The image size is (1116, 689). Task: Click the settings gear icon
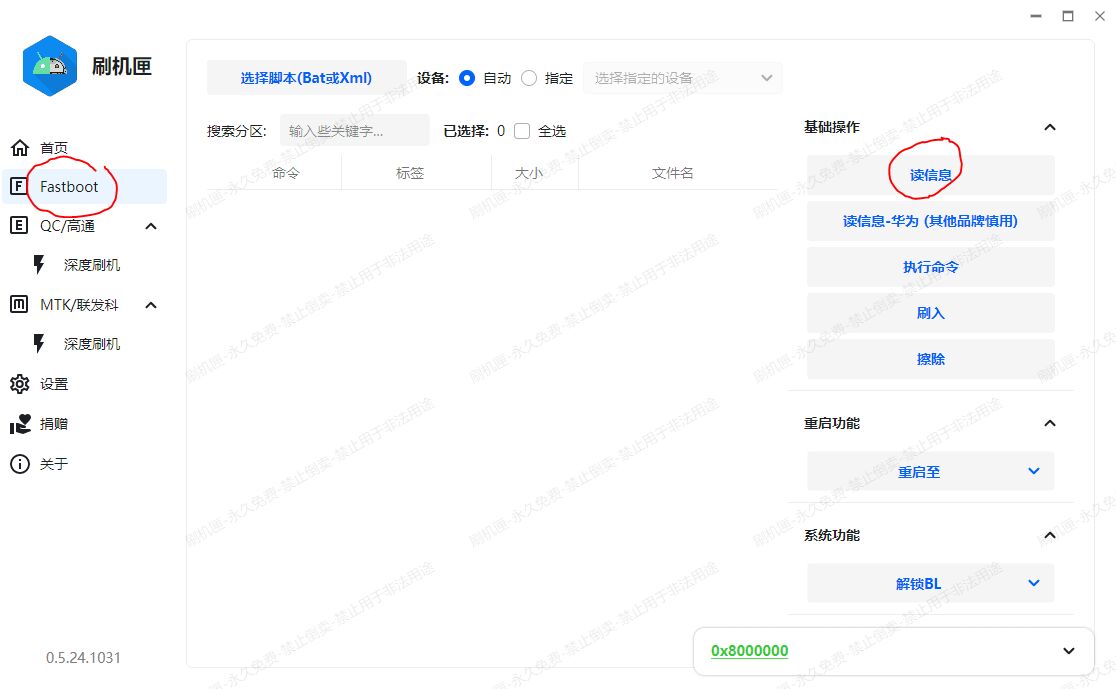coord(19,384)
